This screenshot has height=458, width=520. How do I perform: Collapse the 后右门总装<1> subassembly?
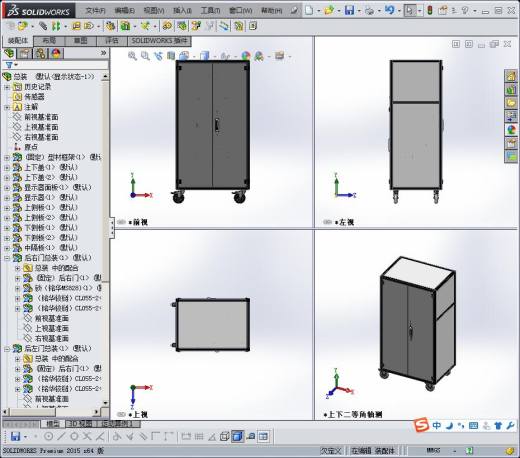point(7,258)
